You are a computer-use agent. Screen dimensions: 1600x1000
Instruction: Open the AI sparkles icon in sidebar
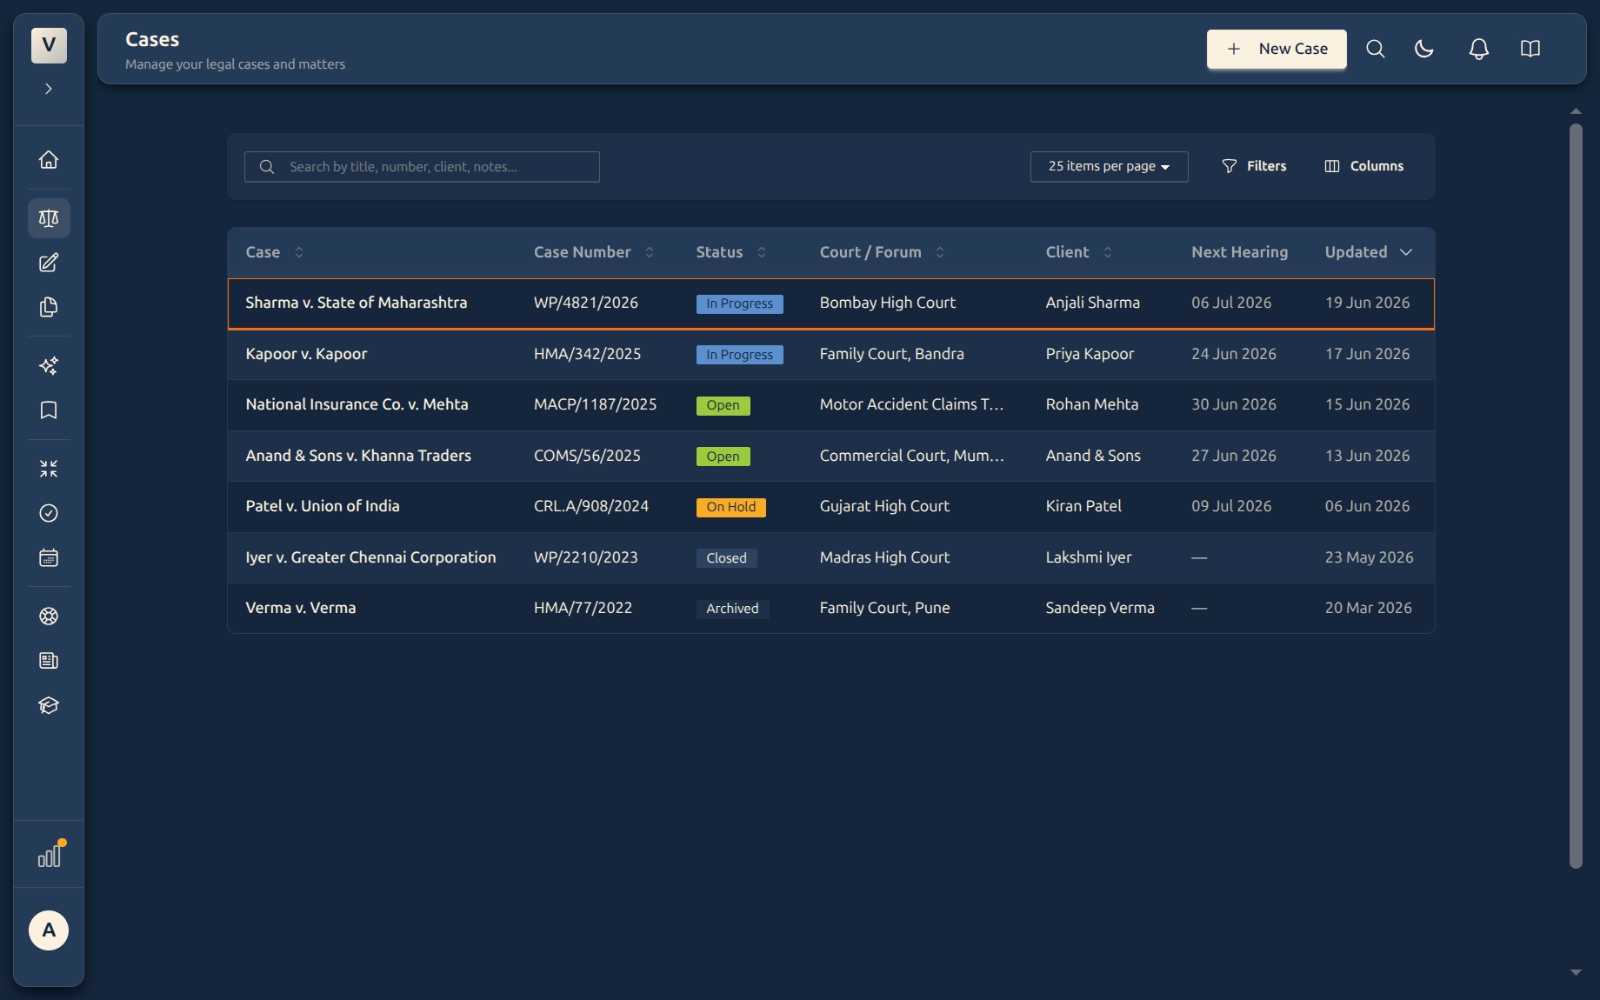pyautogui.click(x=48, y=366)
